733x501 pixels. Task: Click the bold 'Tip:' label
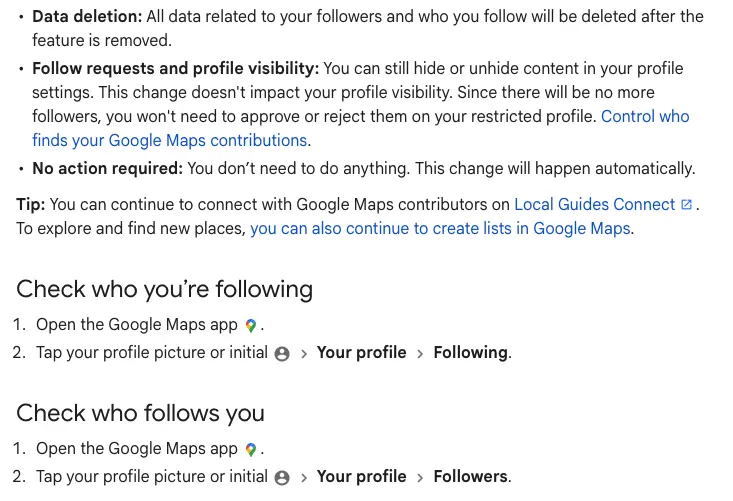(x=30, y=204)
